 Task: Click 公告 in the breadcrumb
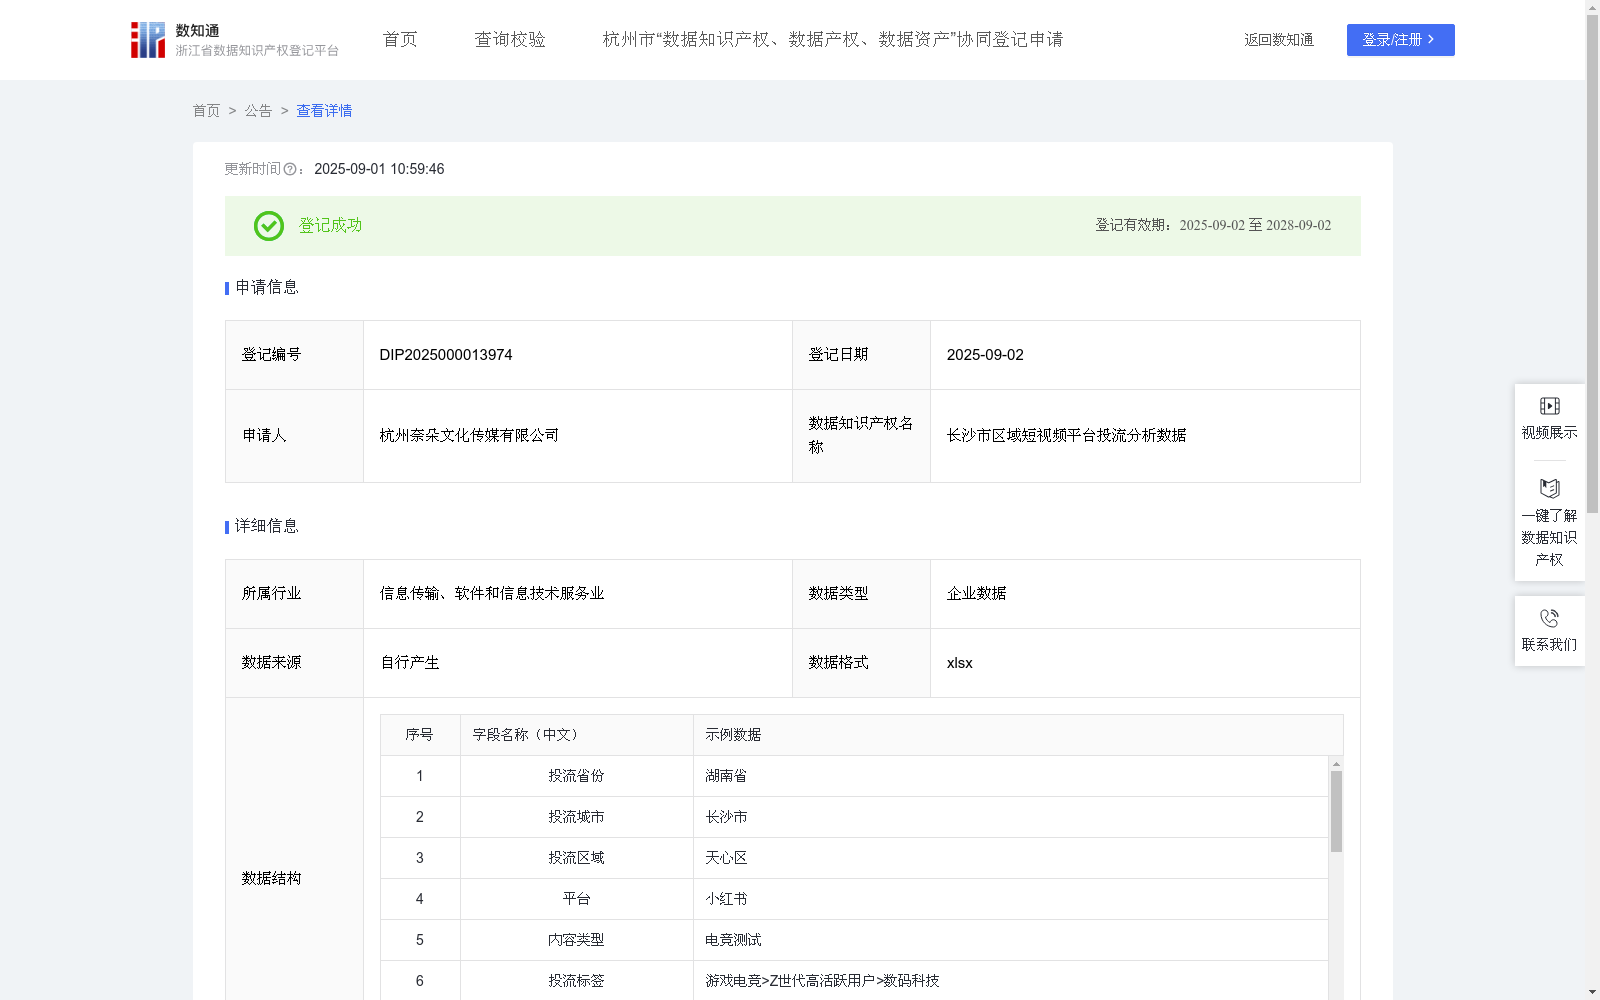click(x=258, y=111)
